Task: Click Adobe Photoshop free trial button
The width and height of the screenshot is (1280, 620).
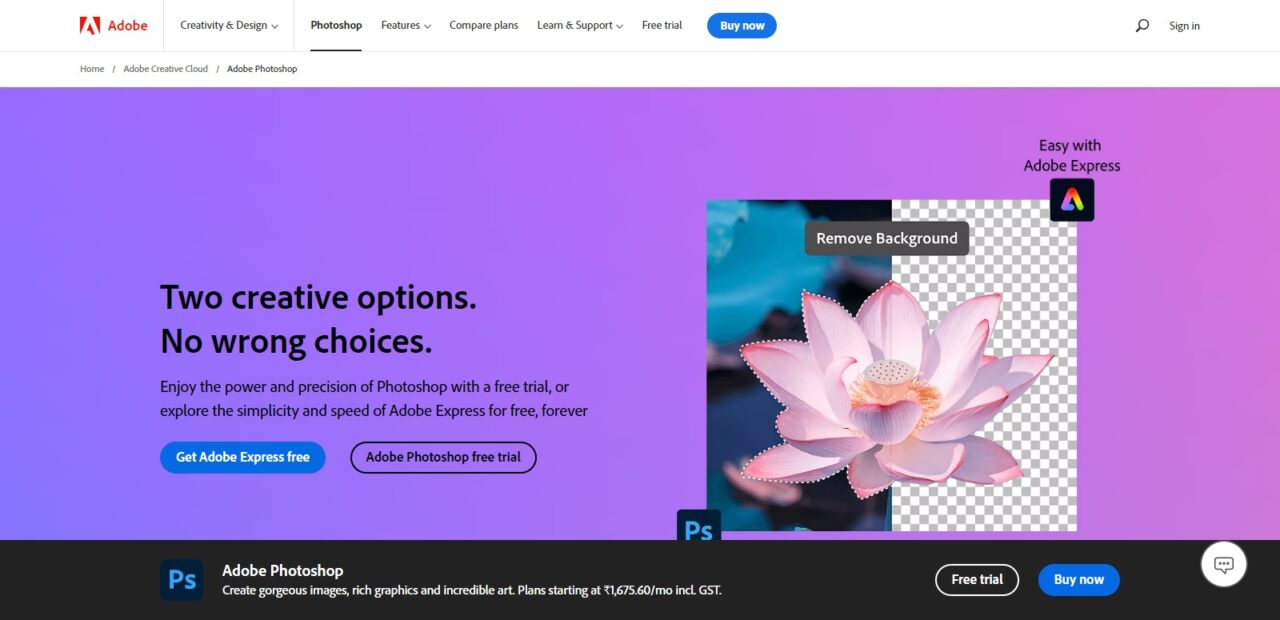Action: (x=443, y=457)
